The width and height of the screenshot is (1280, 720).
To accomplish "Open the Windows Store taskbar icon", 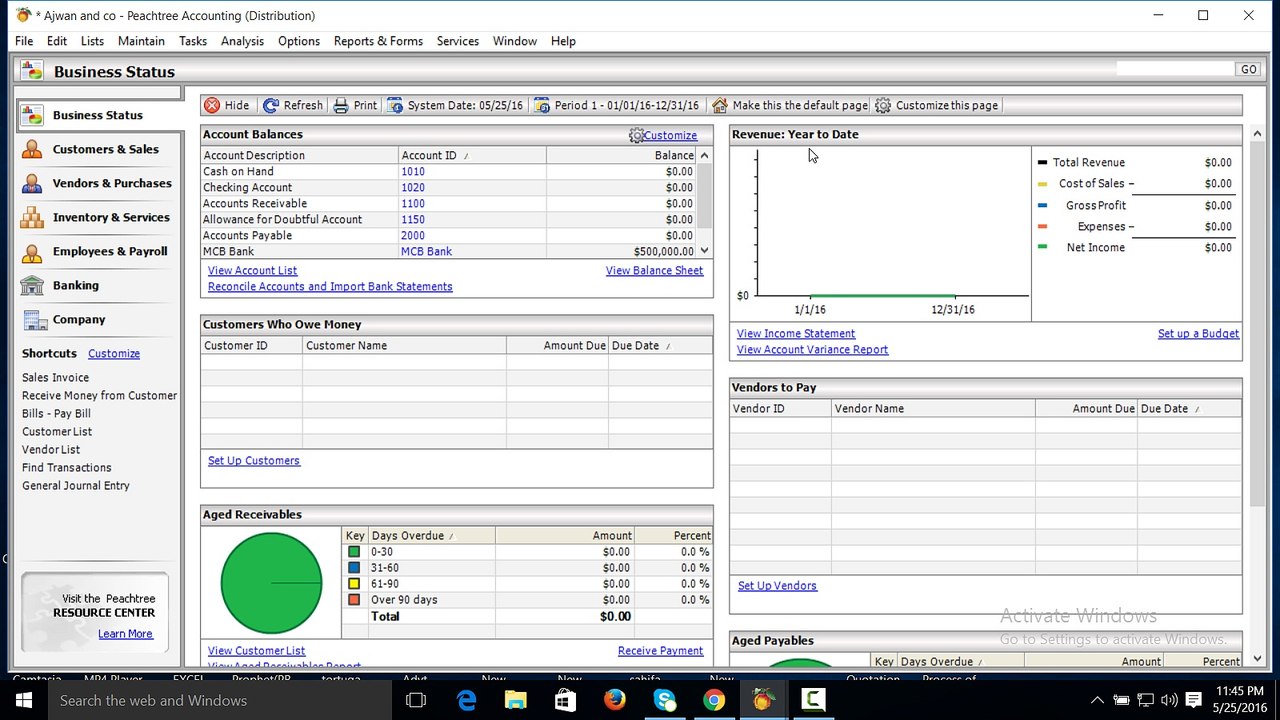I will [x=565, y=700].
